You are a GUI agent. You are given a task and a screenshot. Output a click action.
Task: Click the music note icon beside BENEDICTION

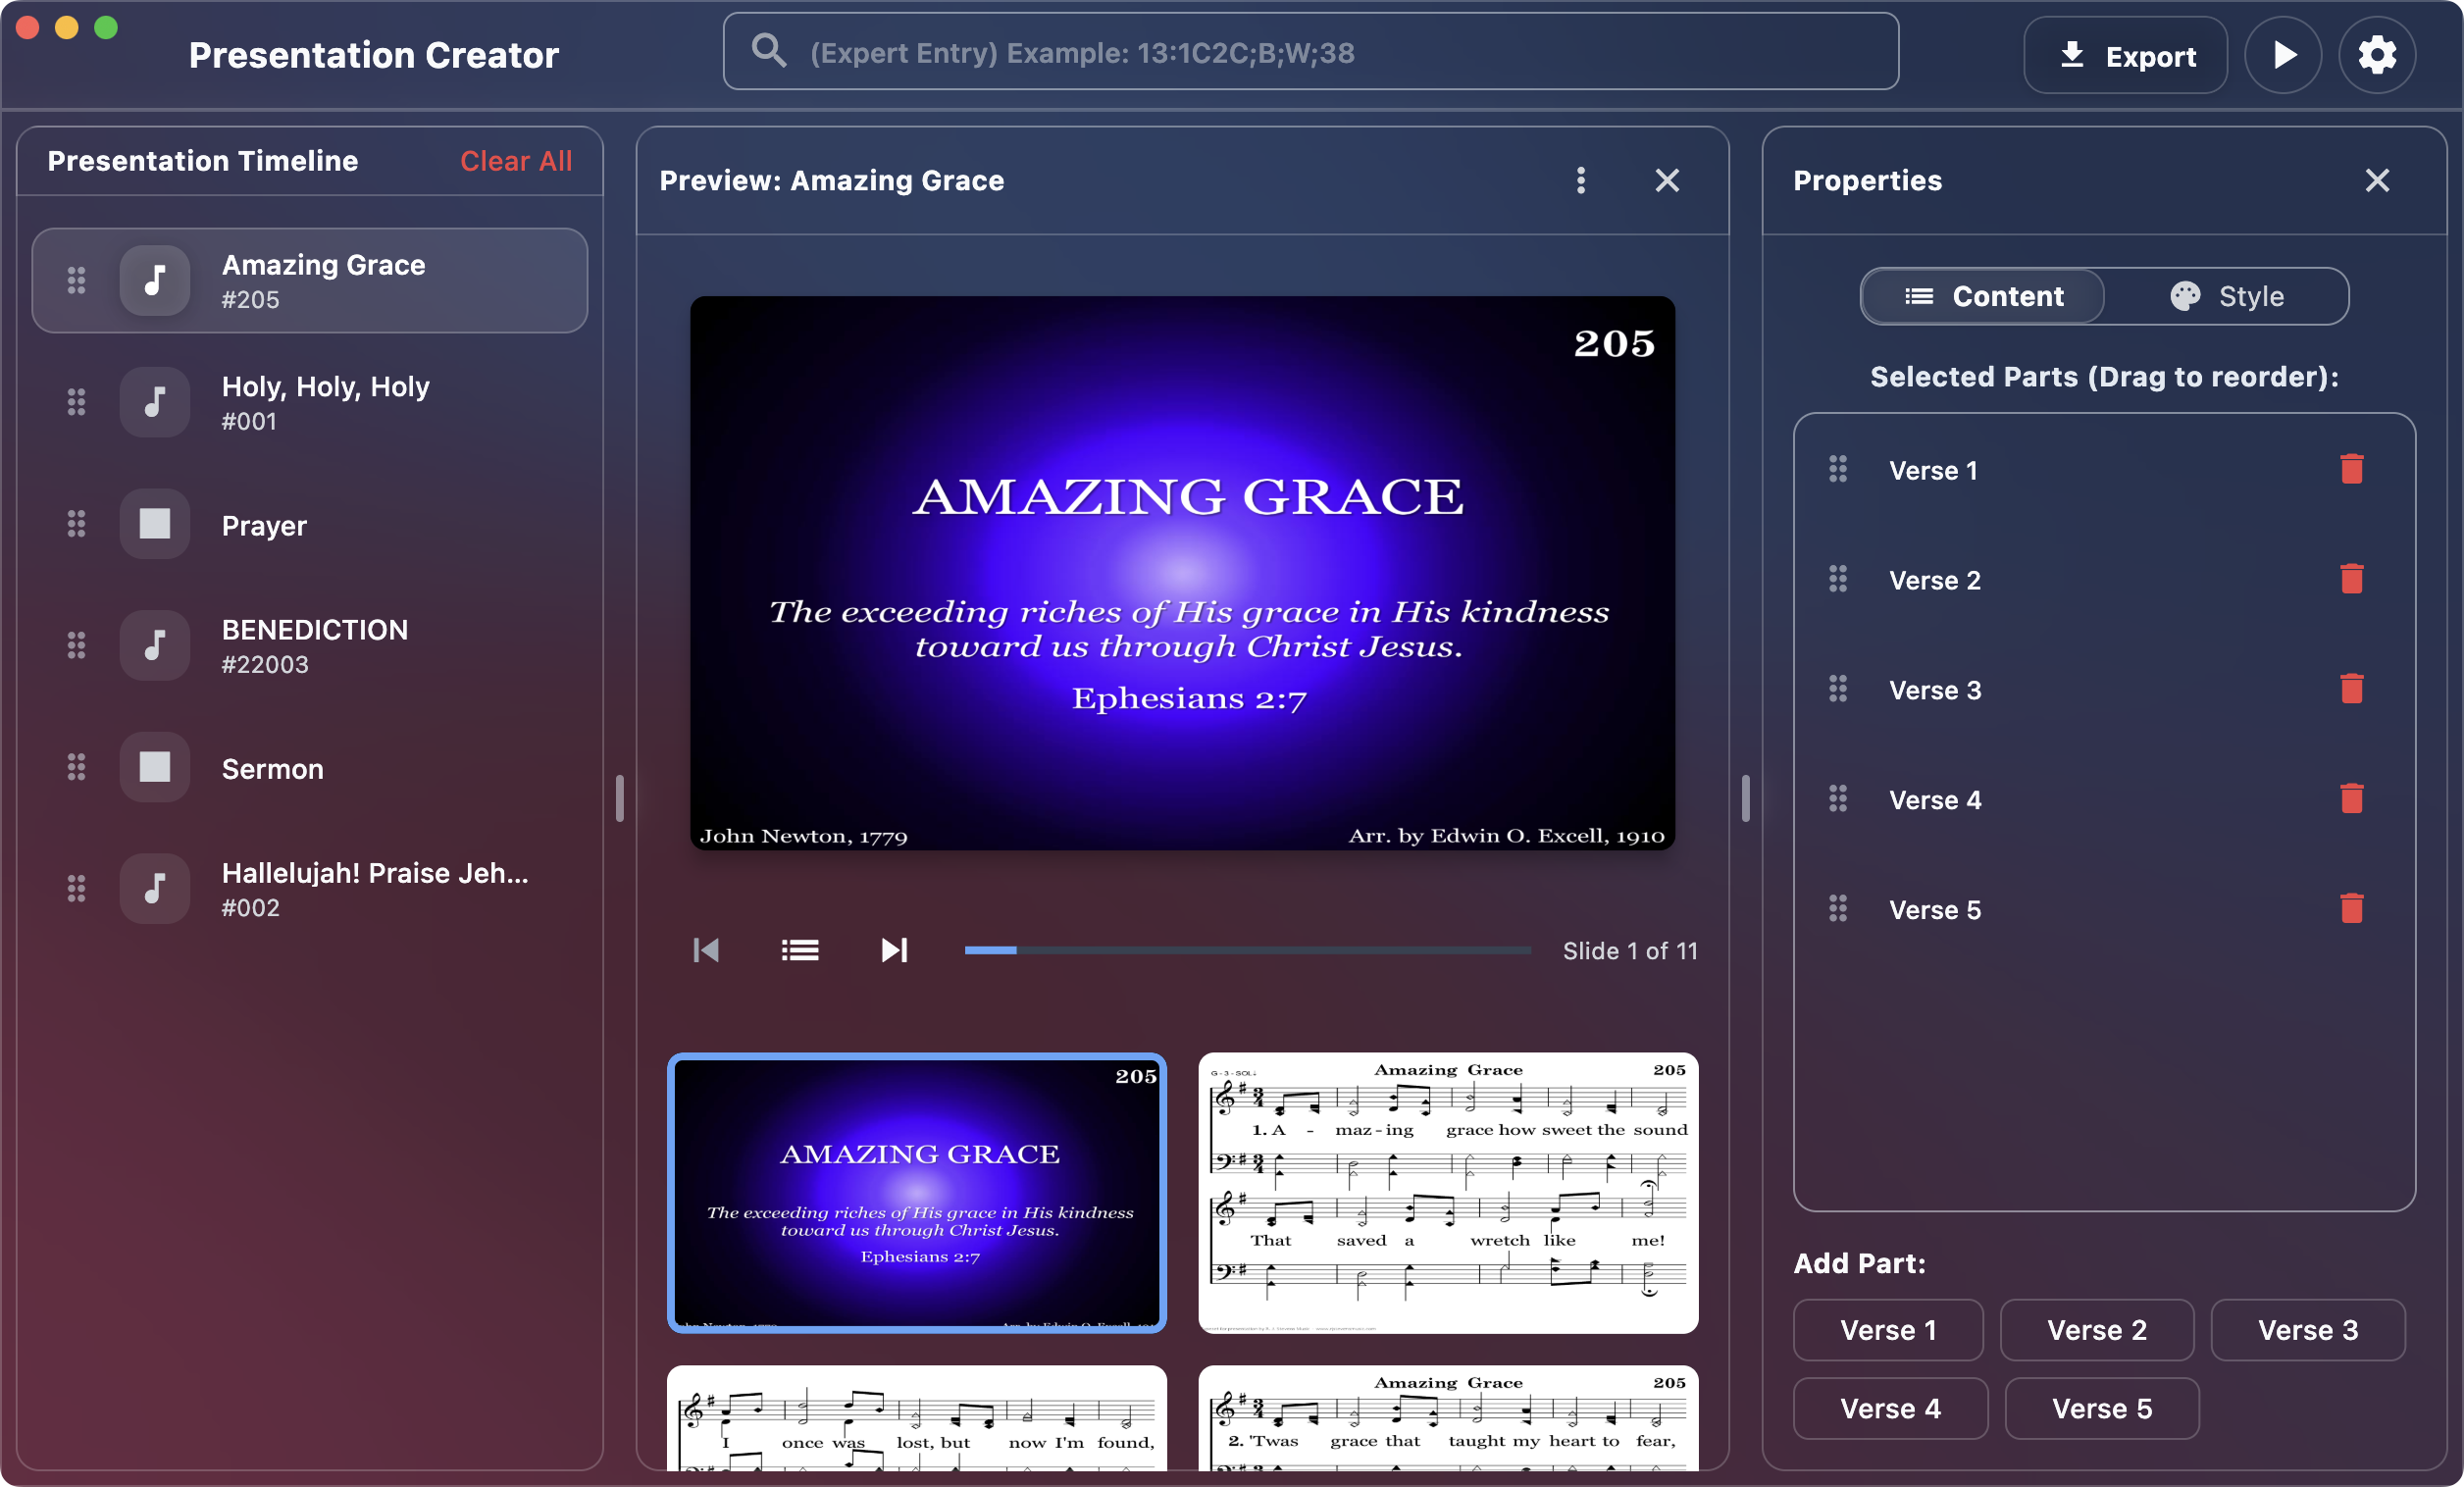[155, 645]
